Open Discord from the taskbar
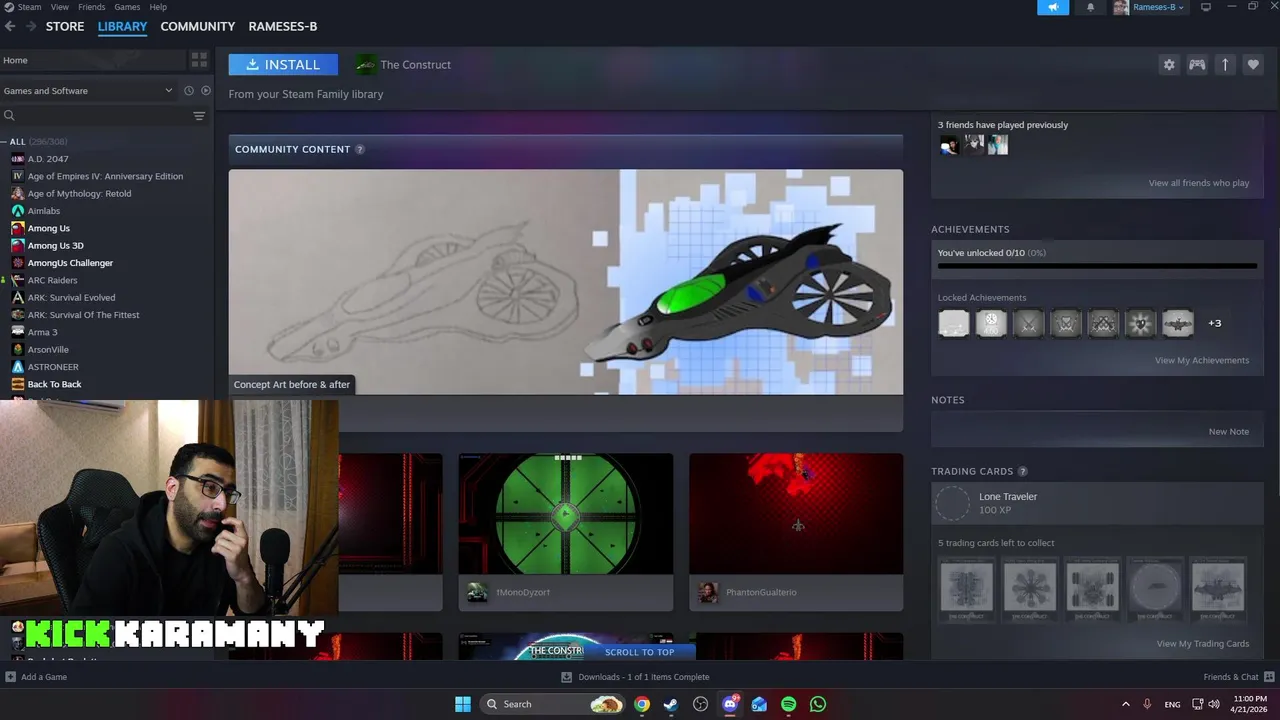The height and width of the screenshot is (720, 1280). click(x=730, y=704)
